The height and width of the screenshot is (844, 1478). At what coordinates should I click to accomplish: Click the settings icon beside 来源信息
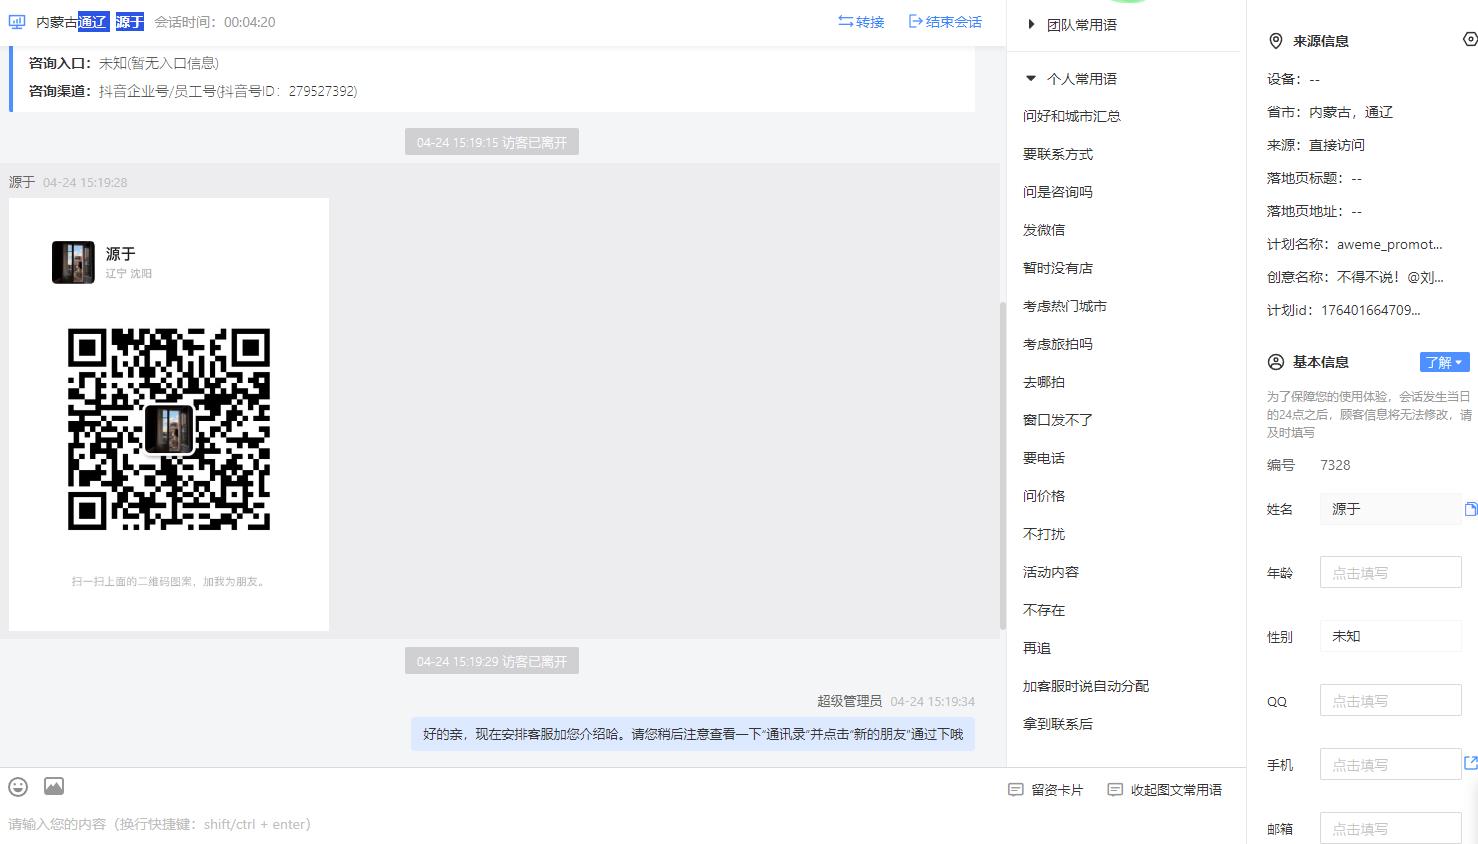[1470, 40]
